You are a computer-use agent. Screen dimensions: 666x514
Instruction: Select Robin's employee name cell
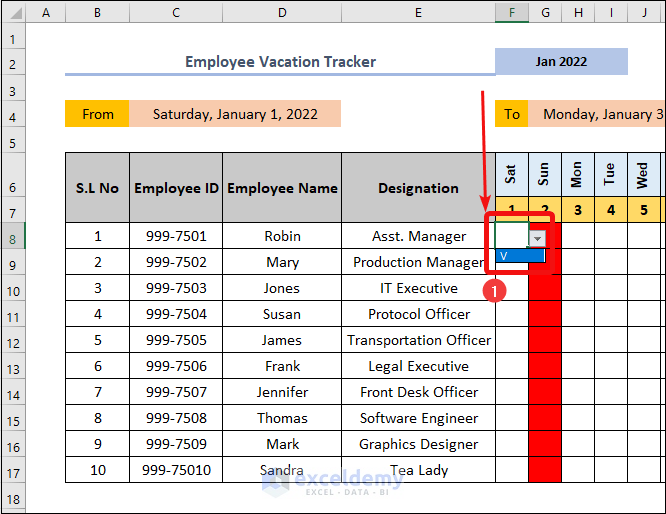coord(282,237)
